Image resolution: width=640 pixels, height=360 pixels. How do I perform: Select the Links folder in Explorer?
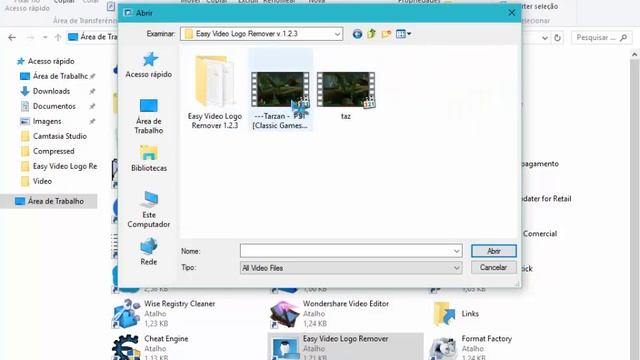coord(456,313)
